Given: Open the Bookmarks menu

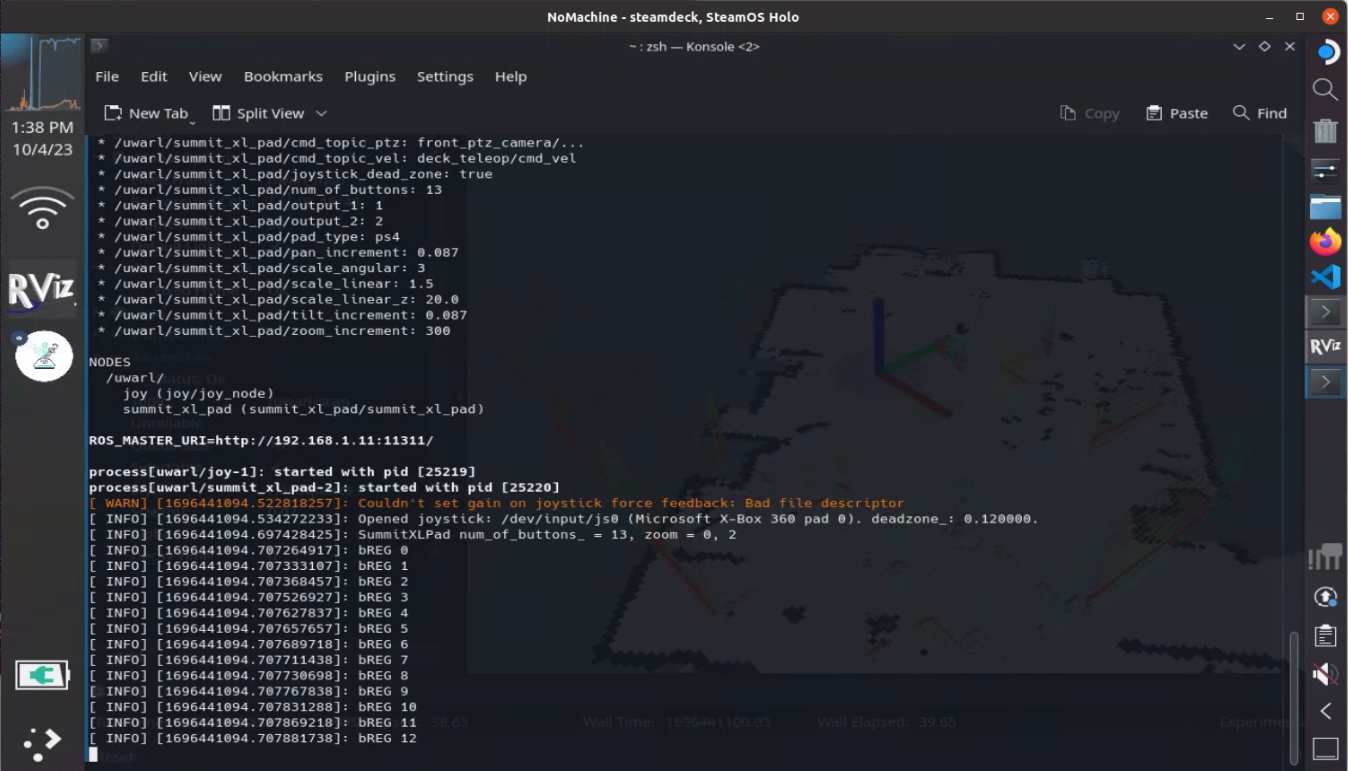Looking at the screenshot, I should (x=283, y=77).
